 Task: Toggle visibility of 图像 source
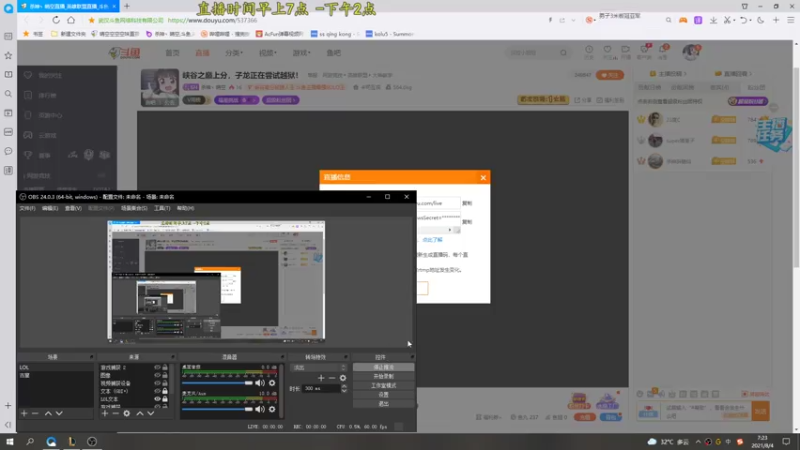tap(157, 375)
